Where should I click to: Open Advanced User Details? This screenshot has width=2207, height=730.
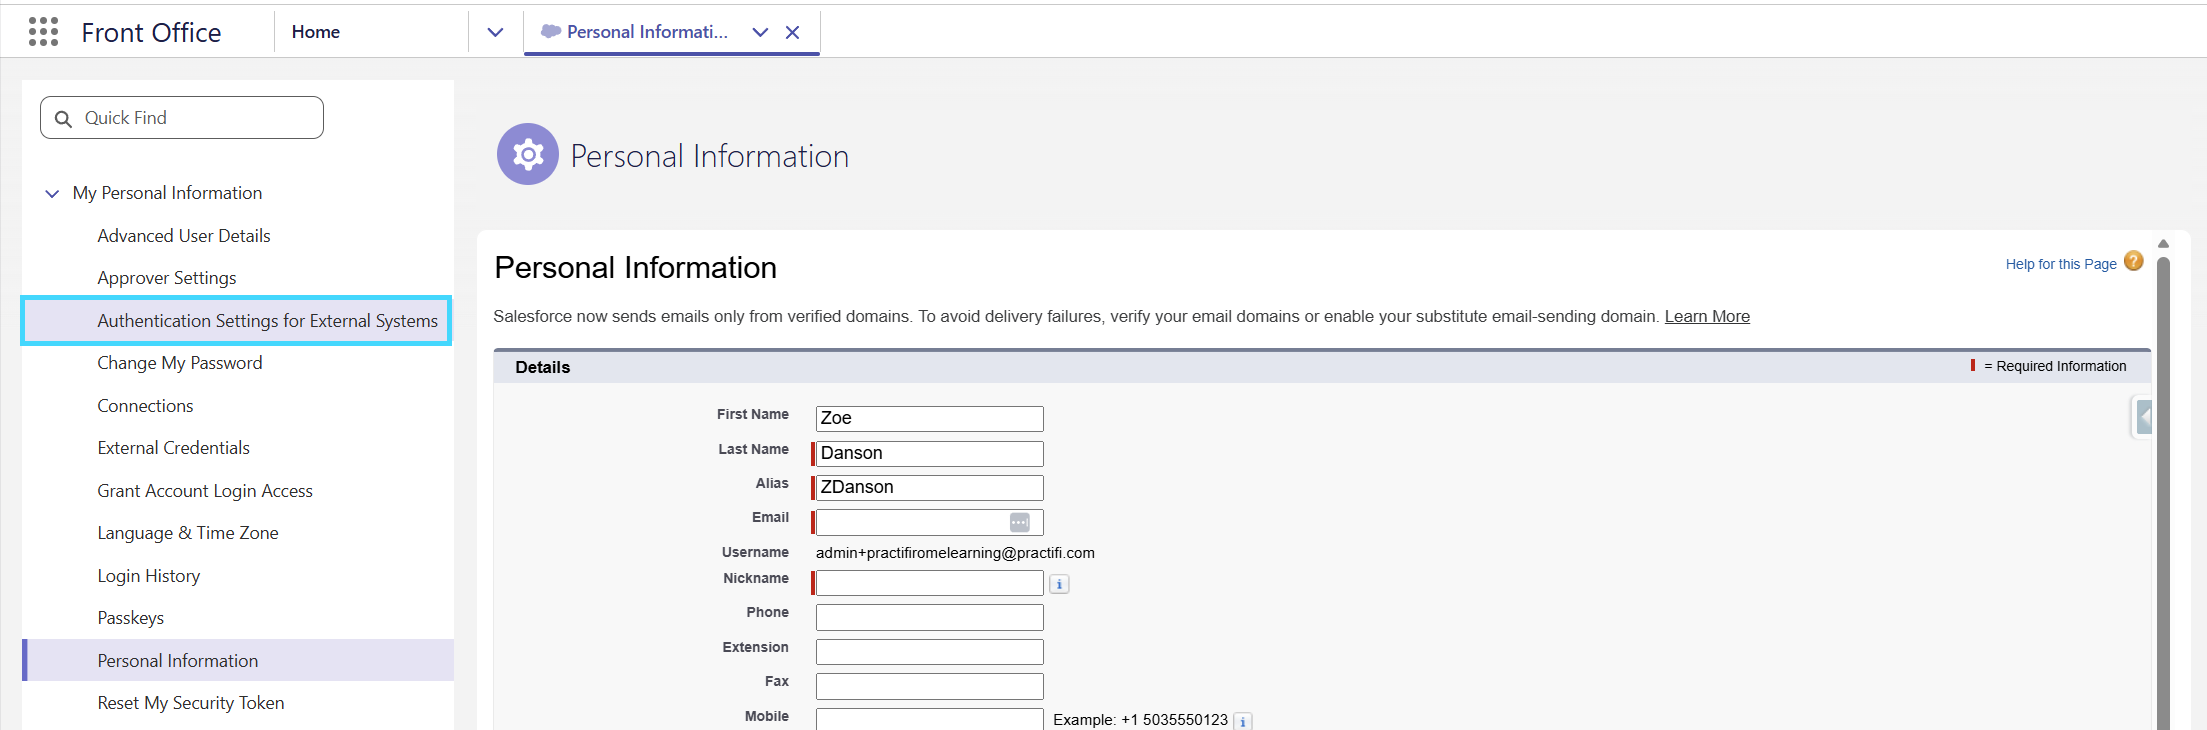point(184,236)
